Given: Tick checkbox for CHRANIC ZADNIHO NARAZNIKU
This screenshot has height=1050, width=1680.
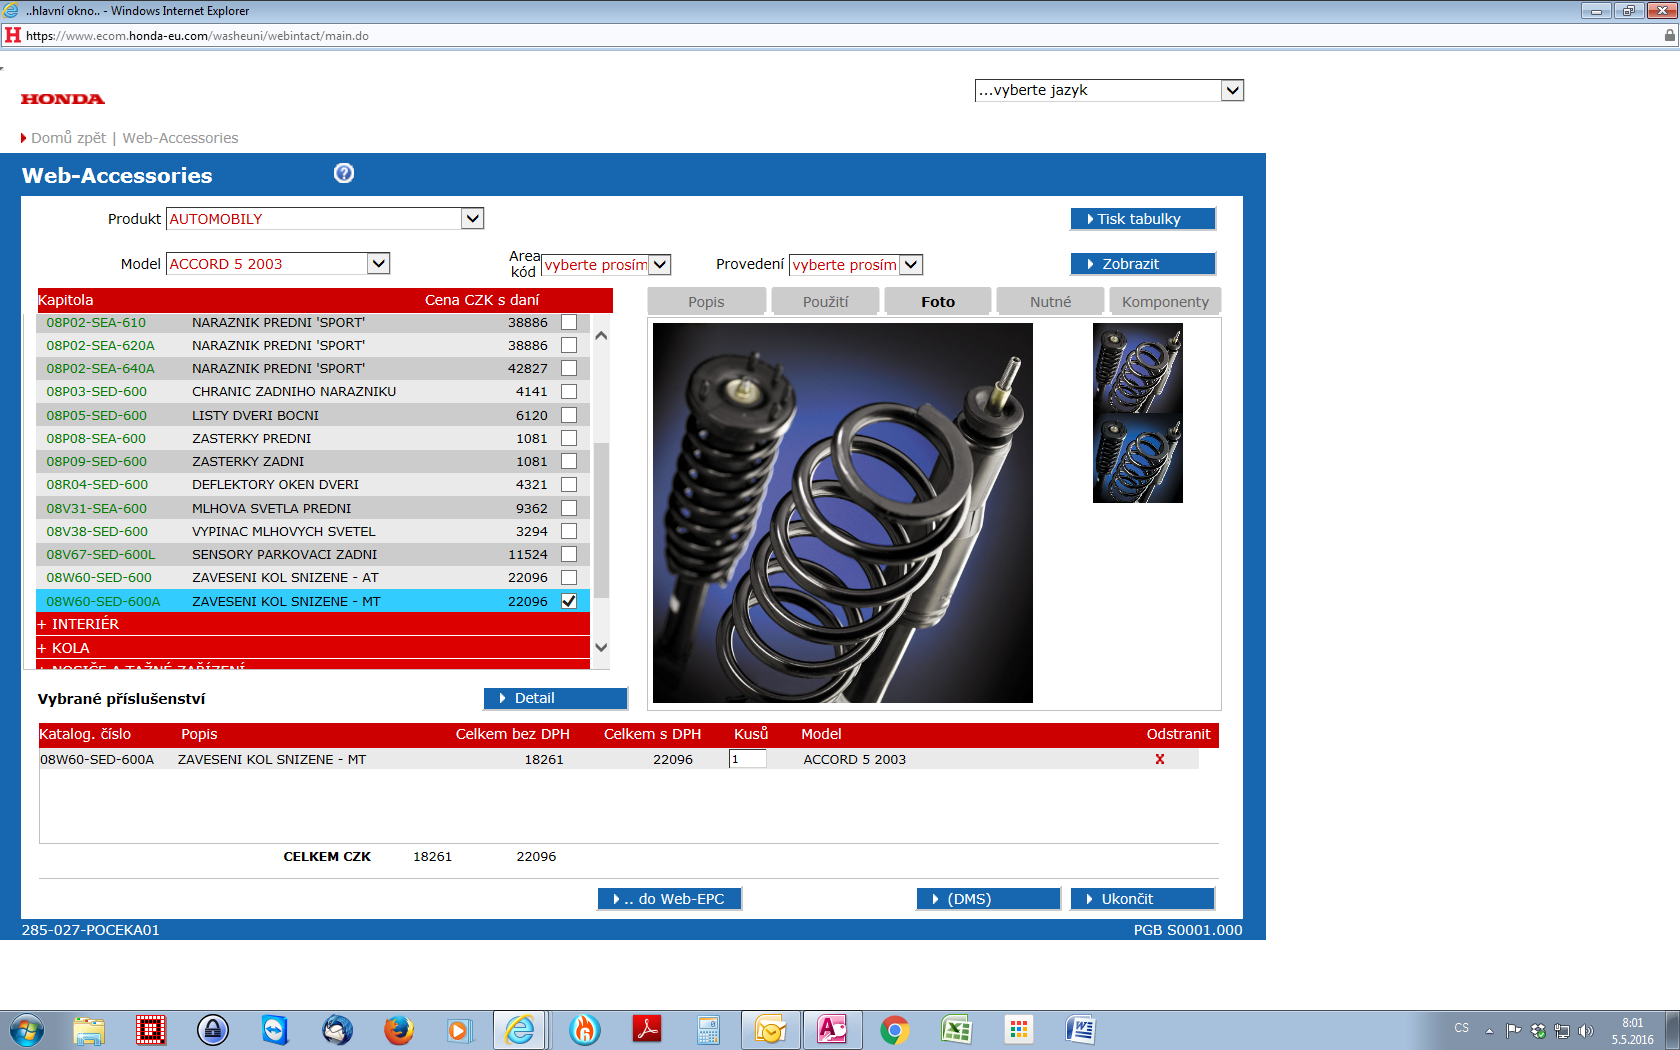Looking at the screenshot, I should [569, 392].
